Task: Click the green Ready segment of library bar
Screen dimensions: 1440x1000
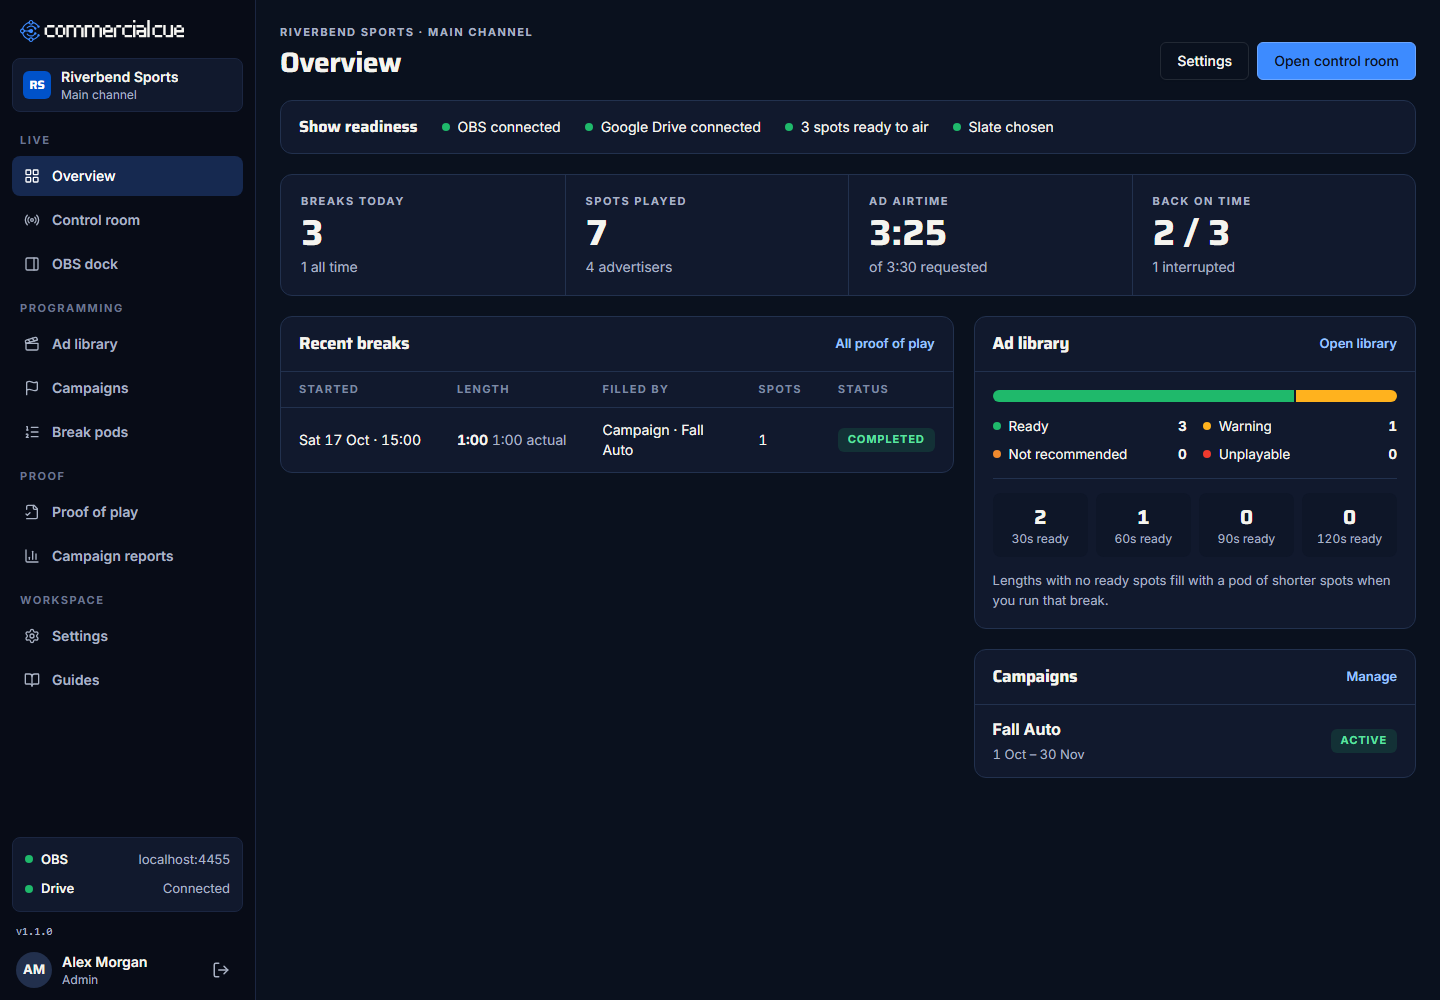Action: 1143,396
